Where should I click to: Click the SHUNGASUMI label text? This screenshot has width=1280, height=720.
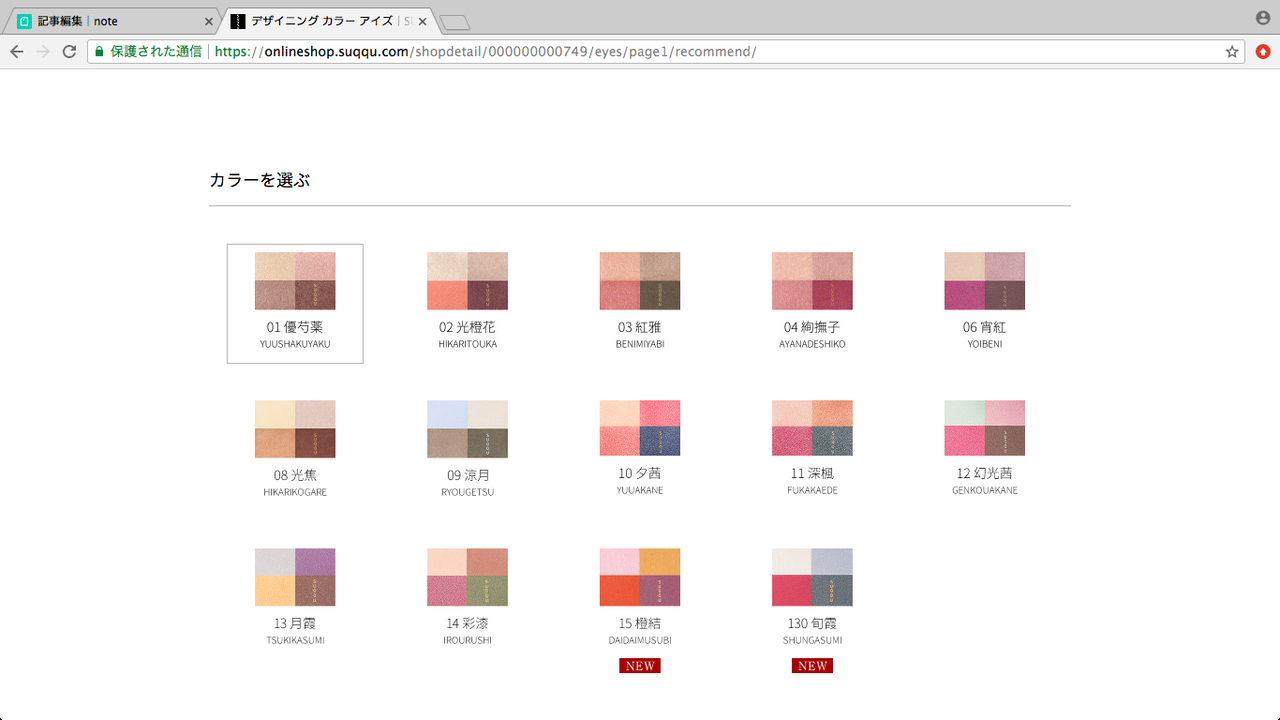(812, 640)
